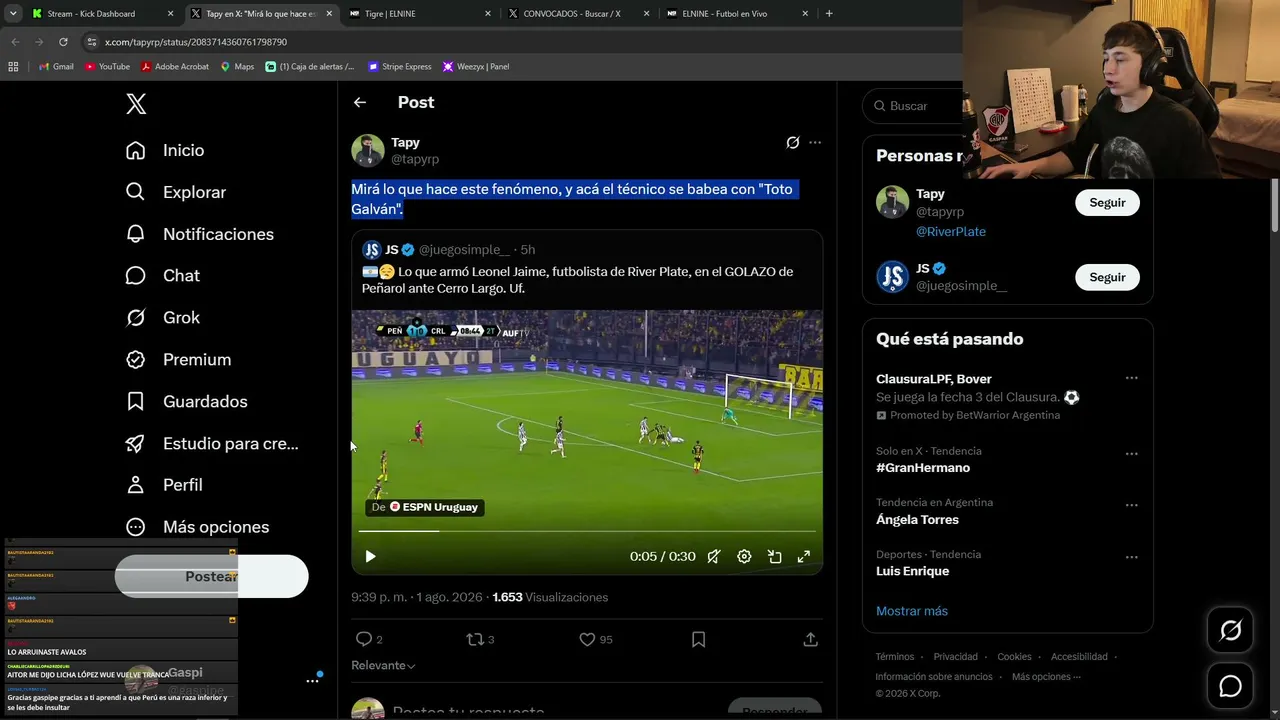This screenshot has height=720, width=1280.
Task: Click the back arrow next to Post
Action: [x=360, y=102]
